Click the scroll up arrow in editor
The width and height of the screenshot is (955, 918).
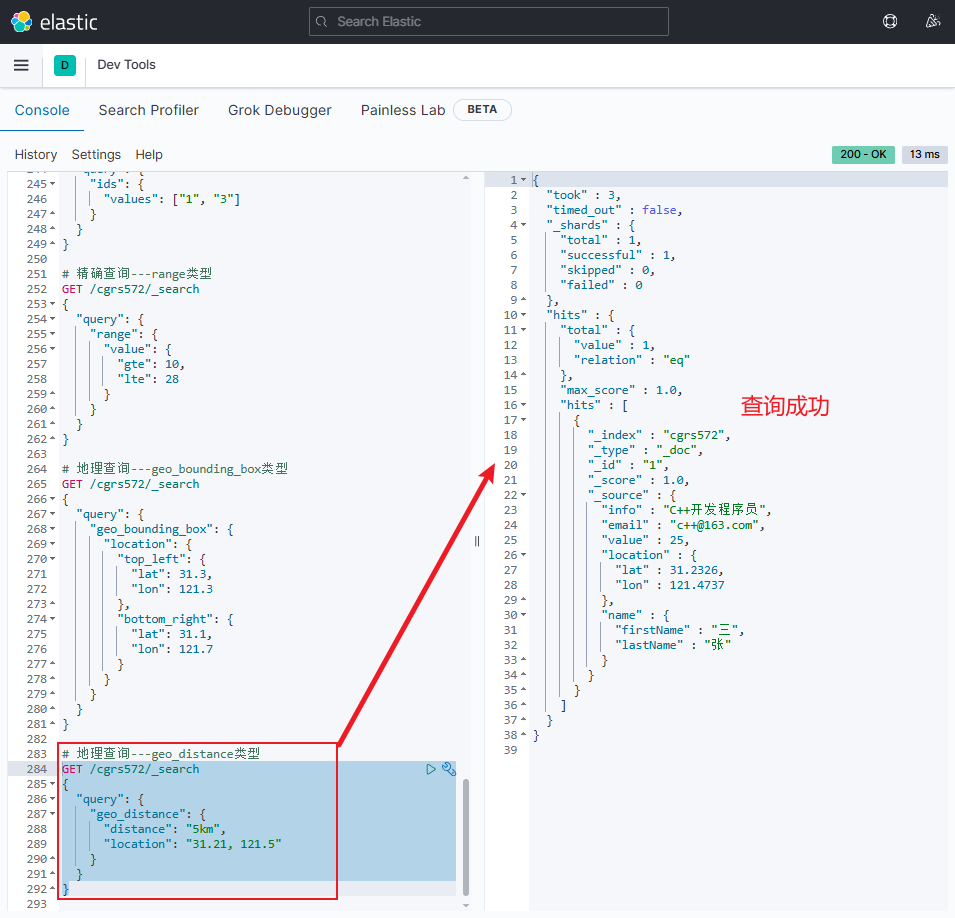point(466,178)
